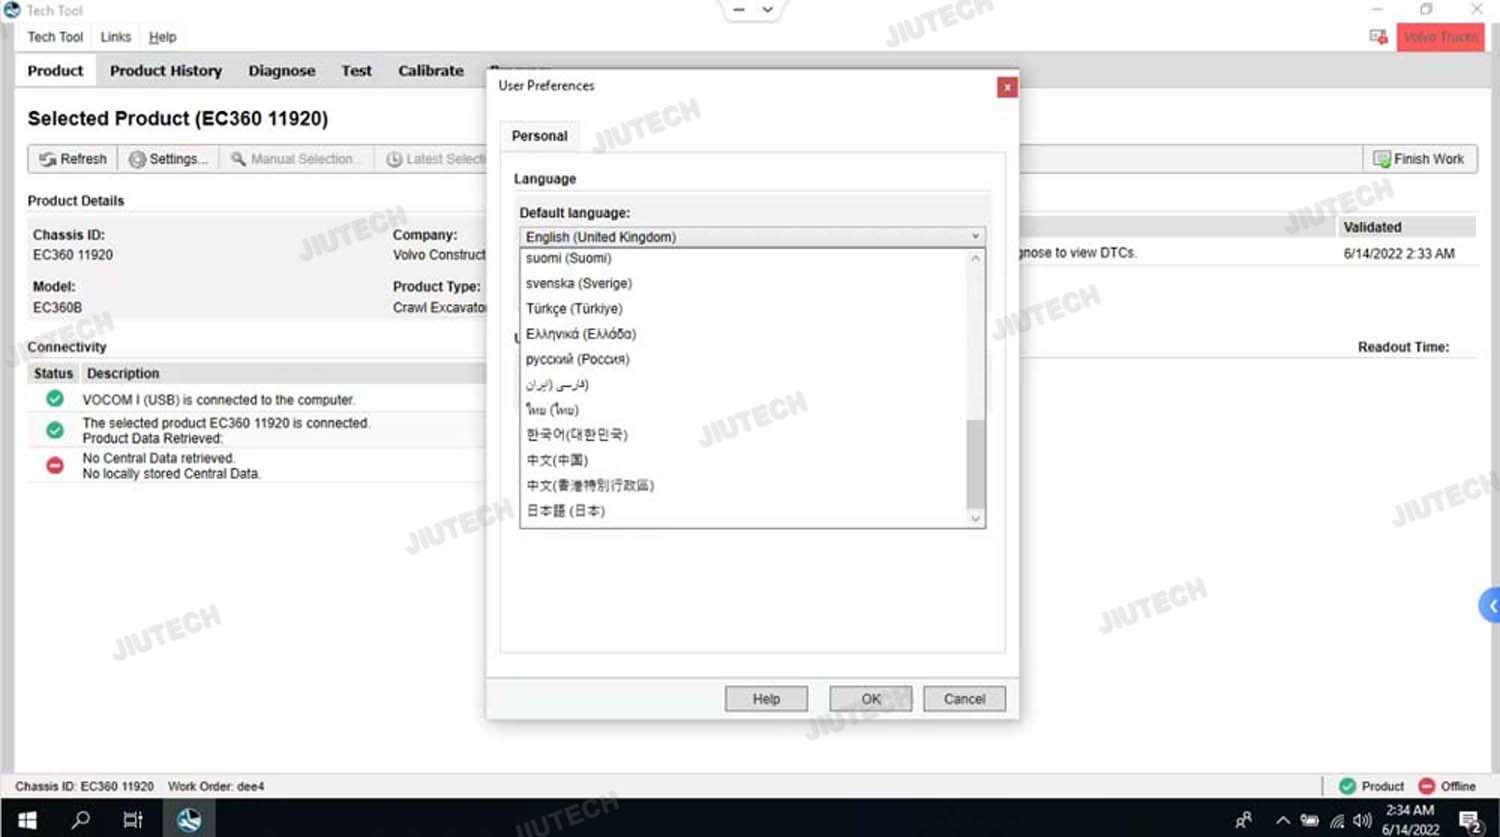Cancel the User Preferences dialog
The width and height of the screenshot is (1500, 837).
[964, 699]
